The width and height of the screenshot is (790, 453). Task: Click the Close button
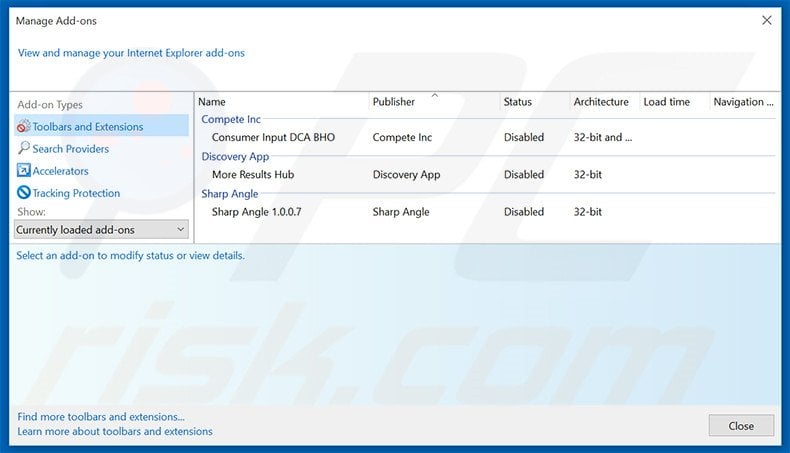(741, 426)
